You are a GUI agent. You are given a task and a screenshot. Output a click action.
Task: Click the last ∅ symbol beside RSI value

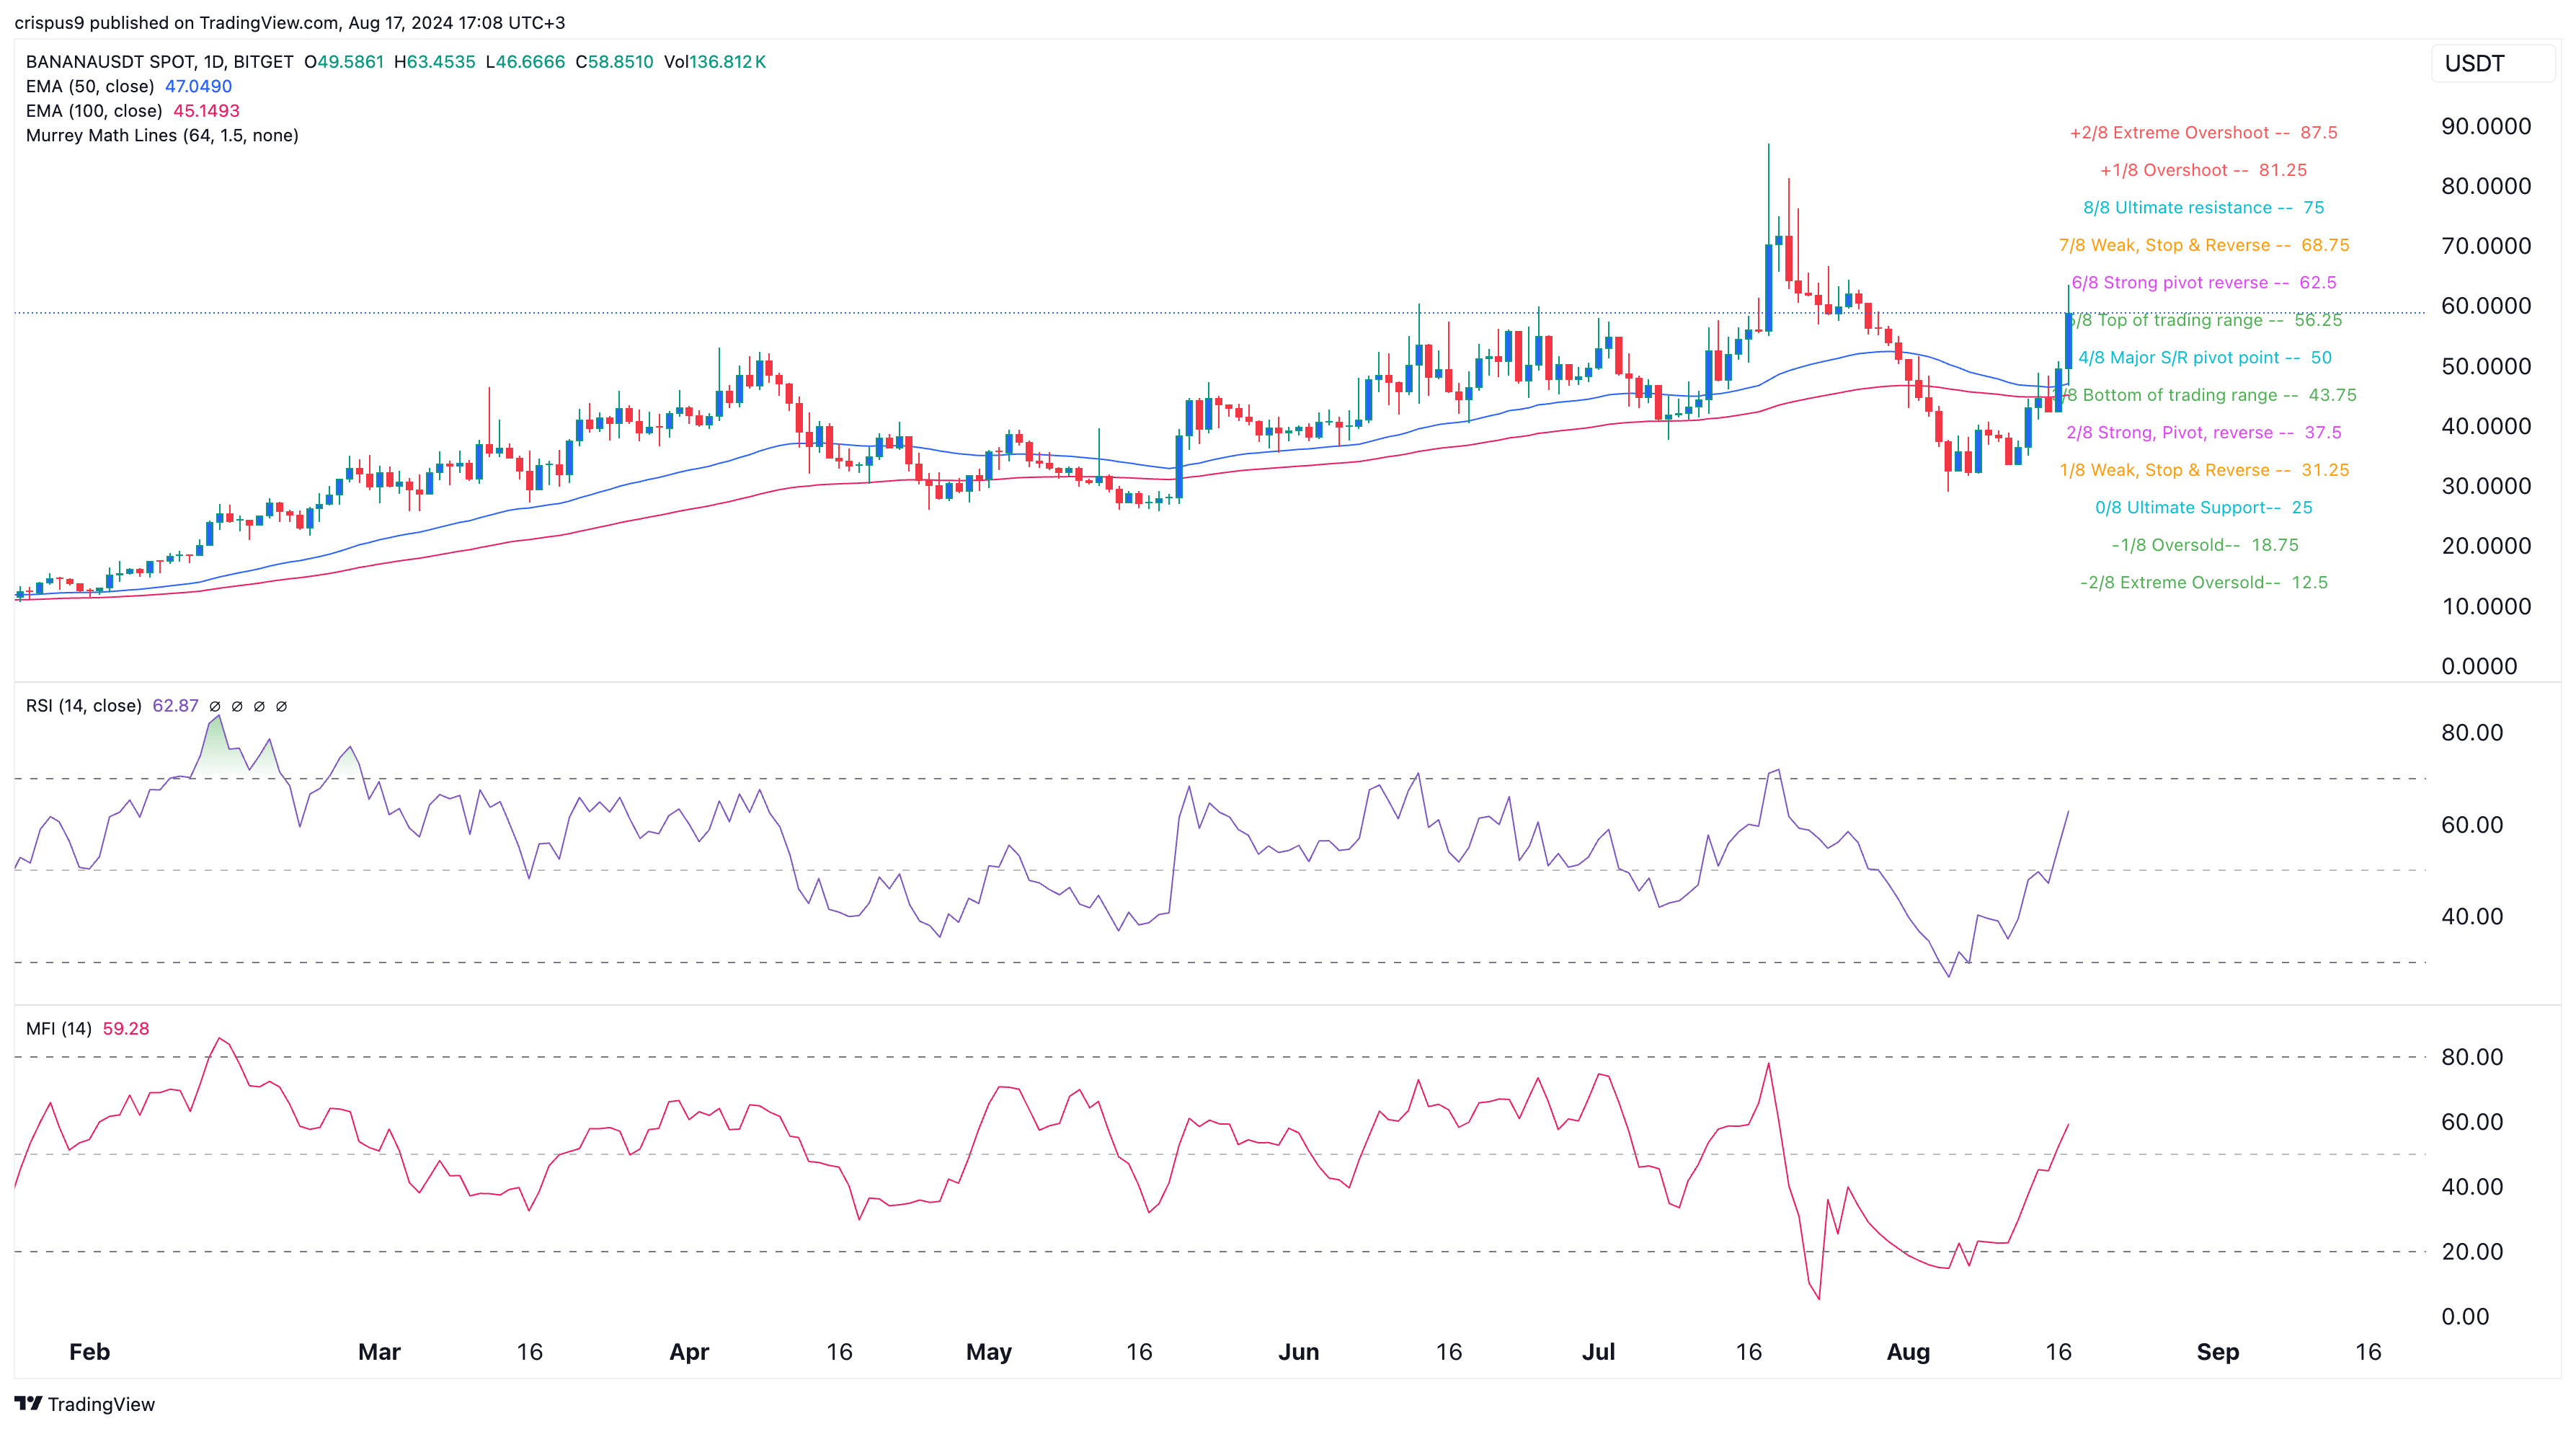(281, 706)
